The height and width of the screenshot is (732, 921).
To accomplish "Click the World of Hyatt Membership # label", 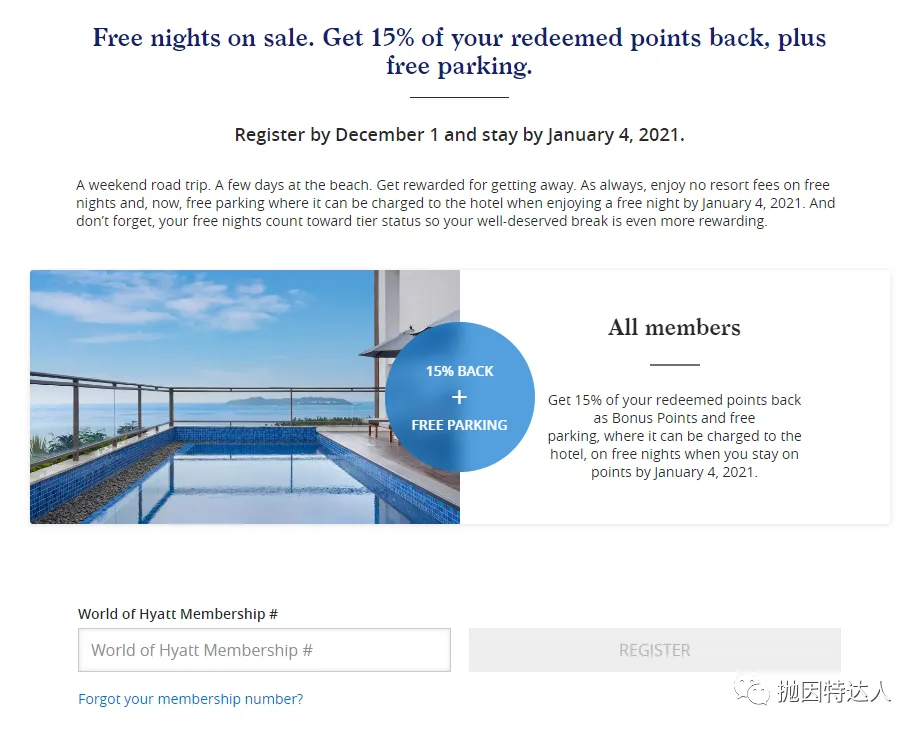I will coord(178,614).
